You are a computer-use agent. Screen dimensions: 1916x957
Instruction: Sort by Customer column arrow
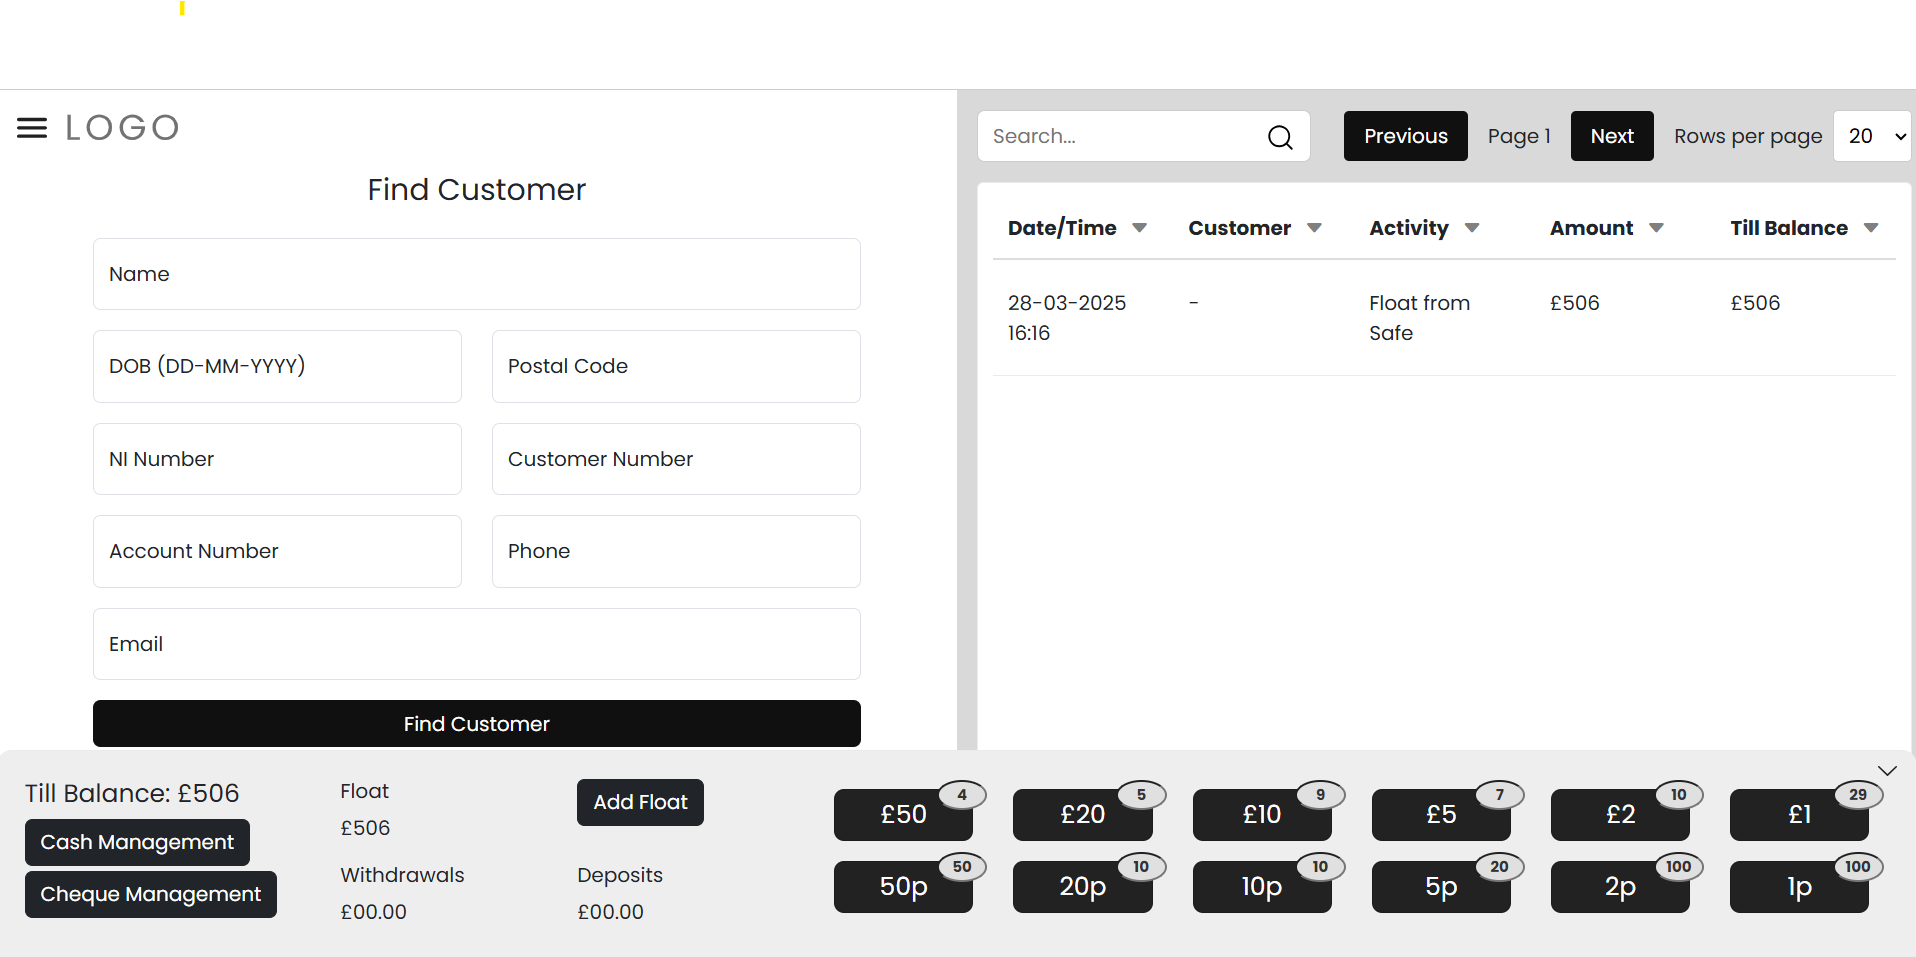coord(1314,228)
